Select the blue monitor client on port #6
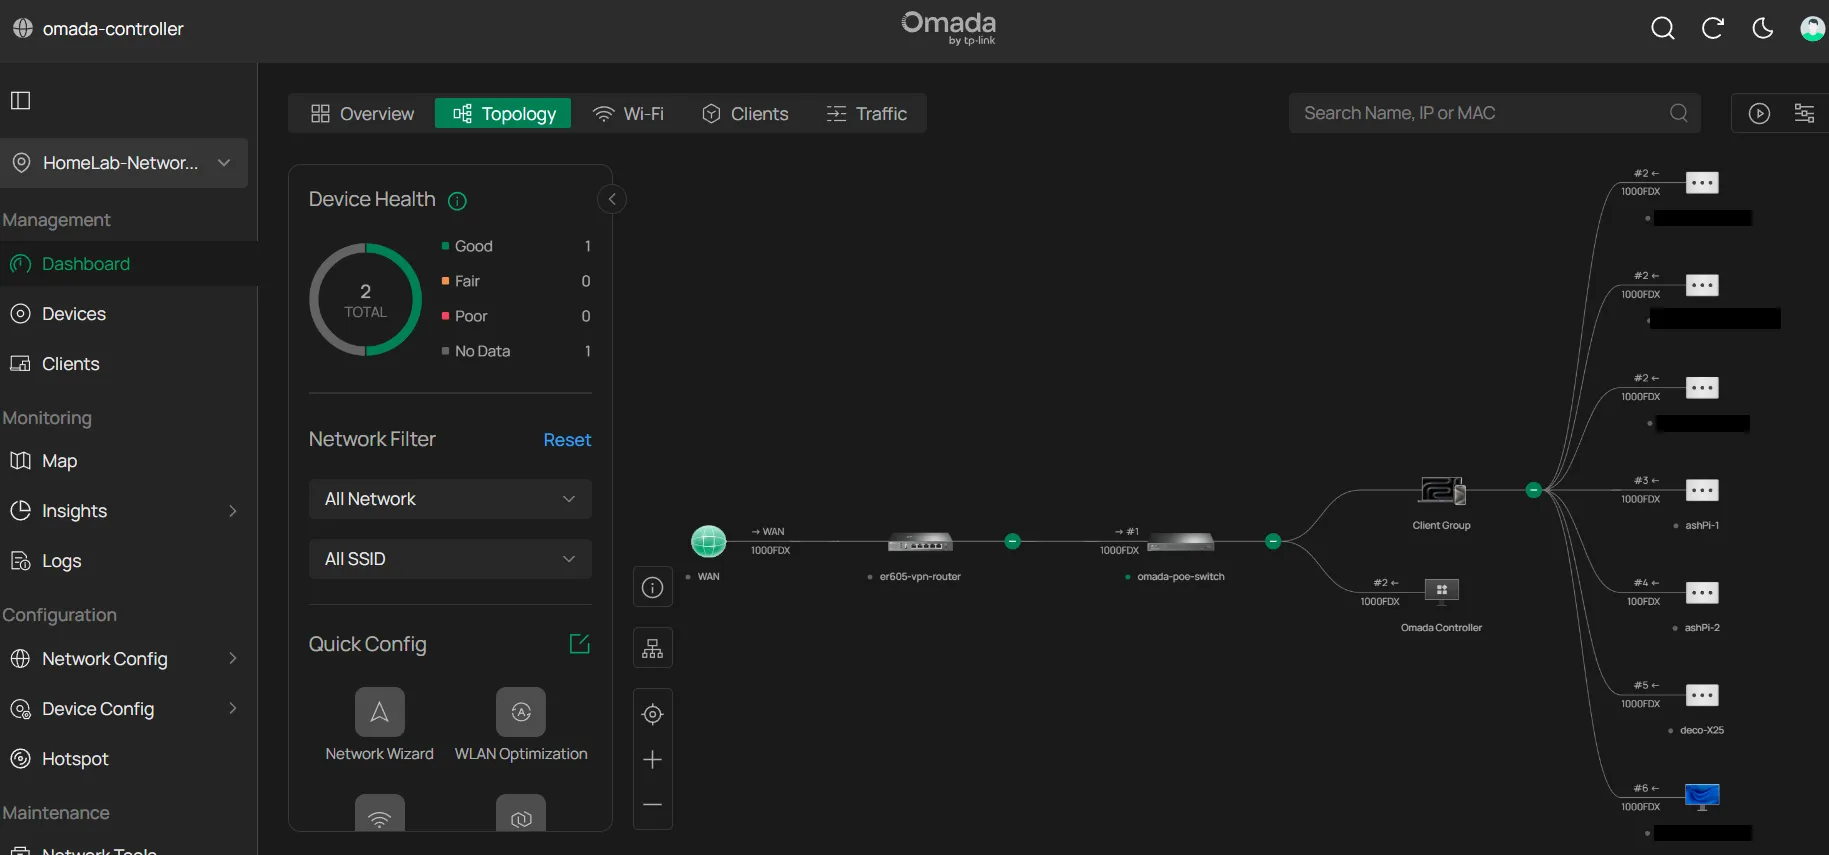This screenshot has width=1829, height=855. [x=1702, y=796]
